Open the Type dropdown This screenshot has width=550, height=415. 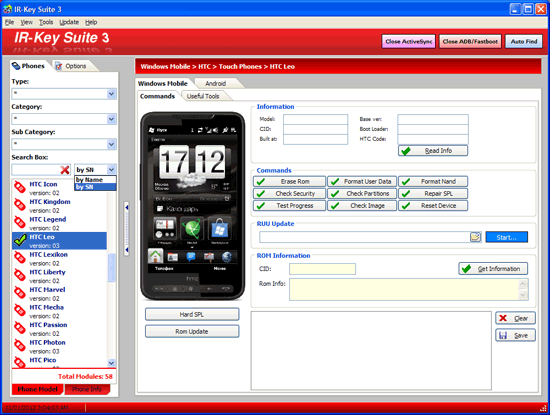coord(111,94)
